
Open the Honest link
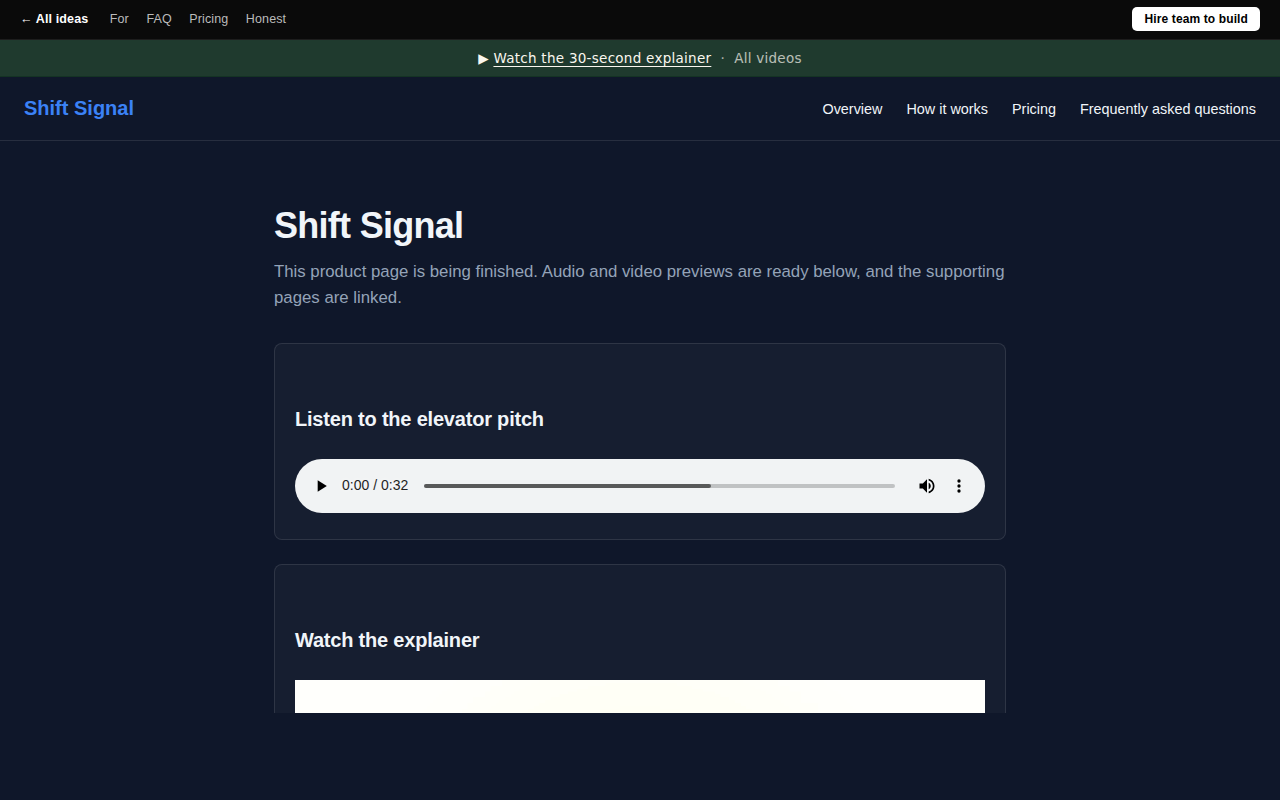(266, 19)
